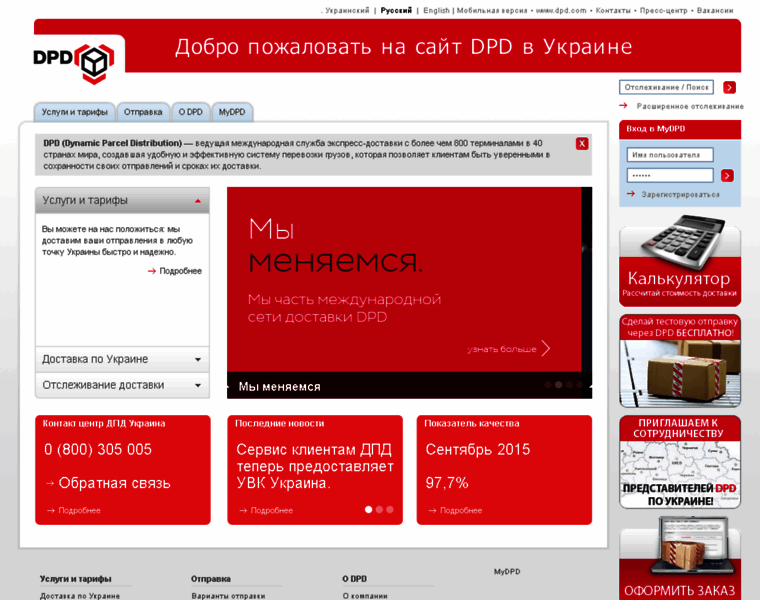
Task: Click the test shipment parcel banner
Action: 679,360
